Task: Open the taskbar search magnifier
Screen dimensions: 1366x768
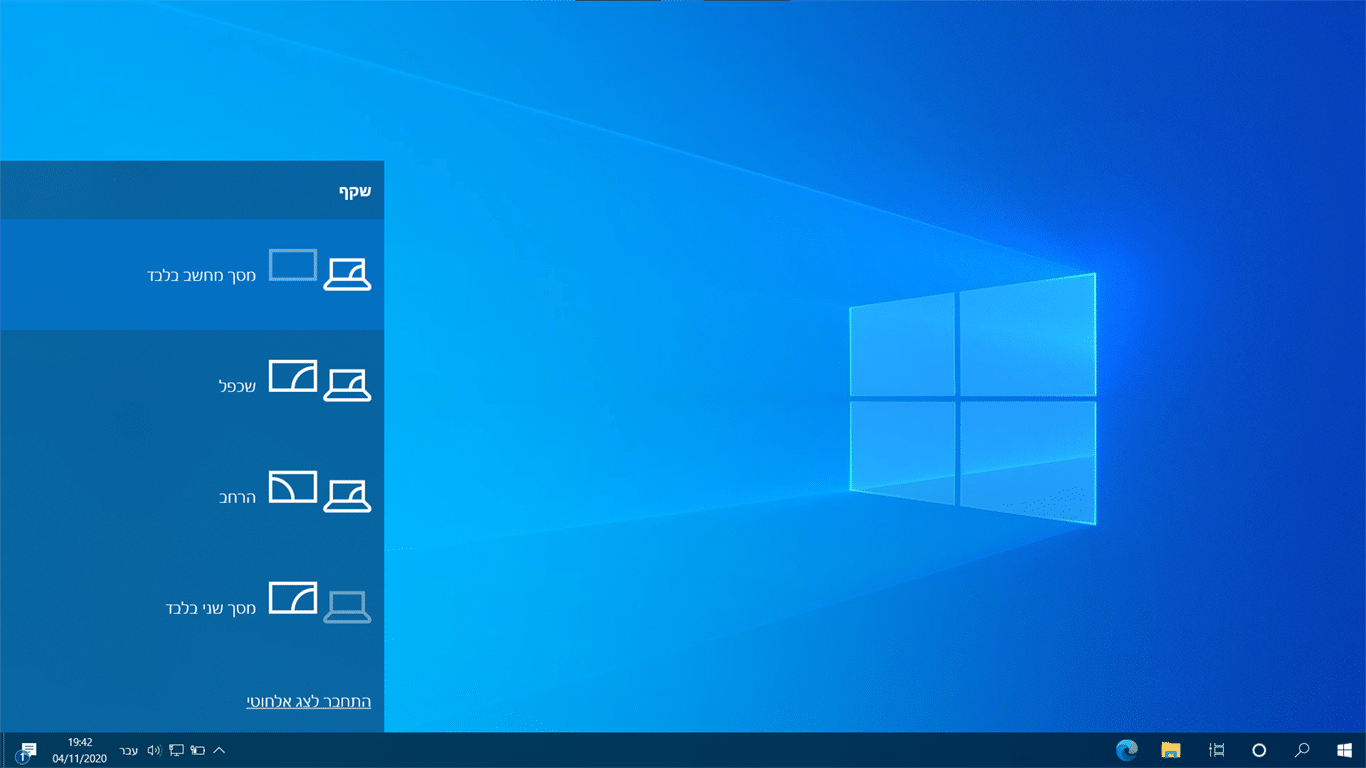Action: click(x=1302, y=750)
